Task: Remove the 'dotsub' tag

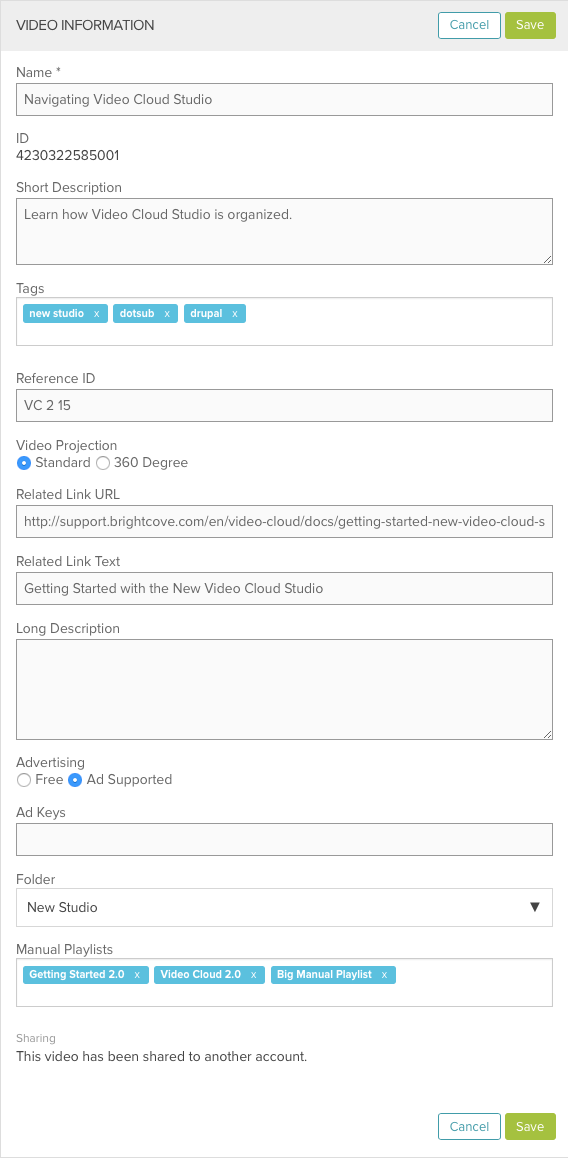Action: (167, 314)
